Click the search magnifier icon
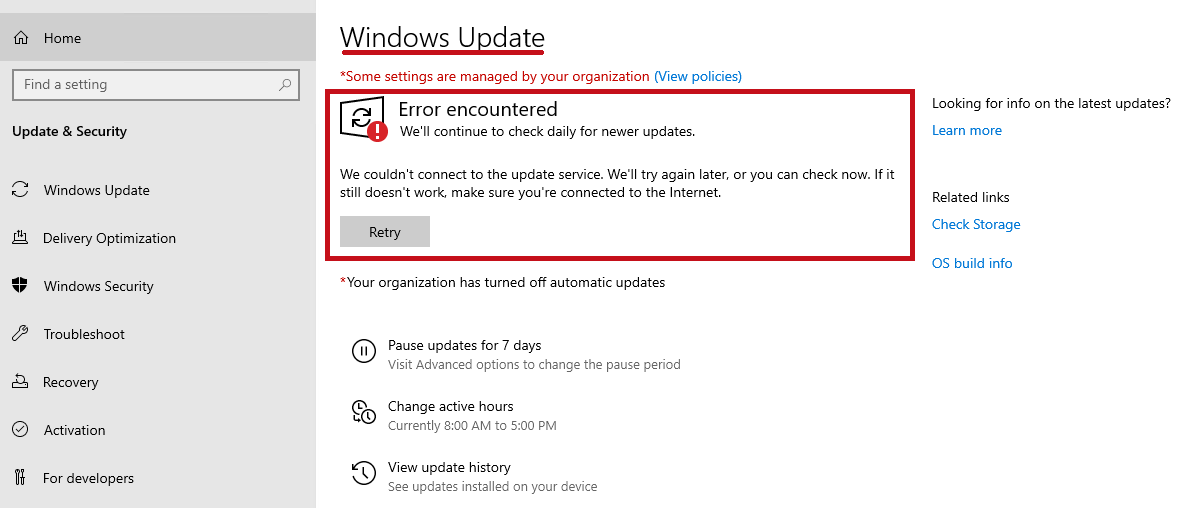Image resolution: width=1182 pixels, height=508 pixels. pos(285,84)
